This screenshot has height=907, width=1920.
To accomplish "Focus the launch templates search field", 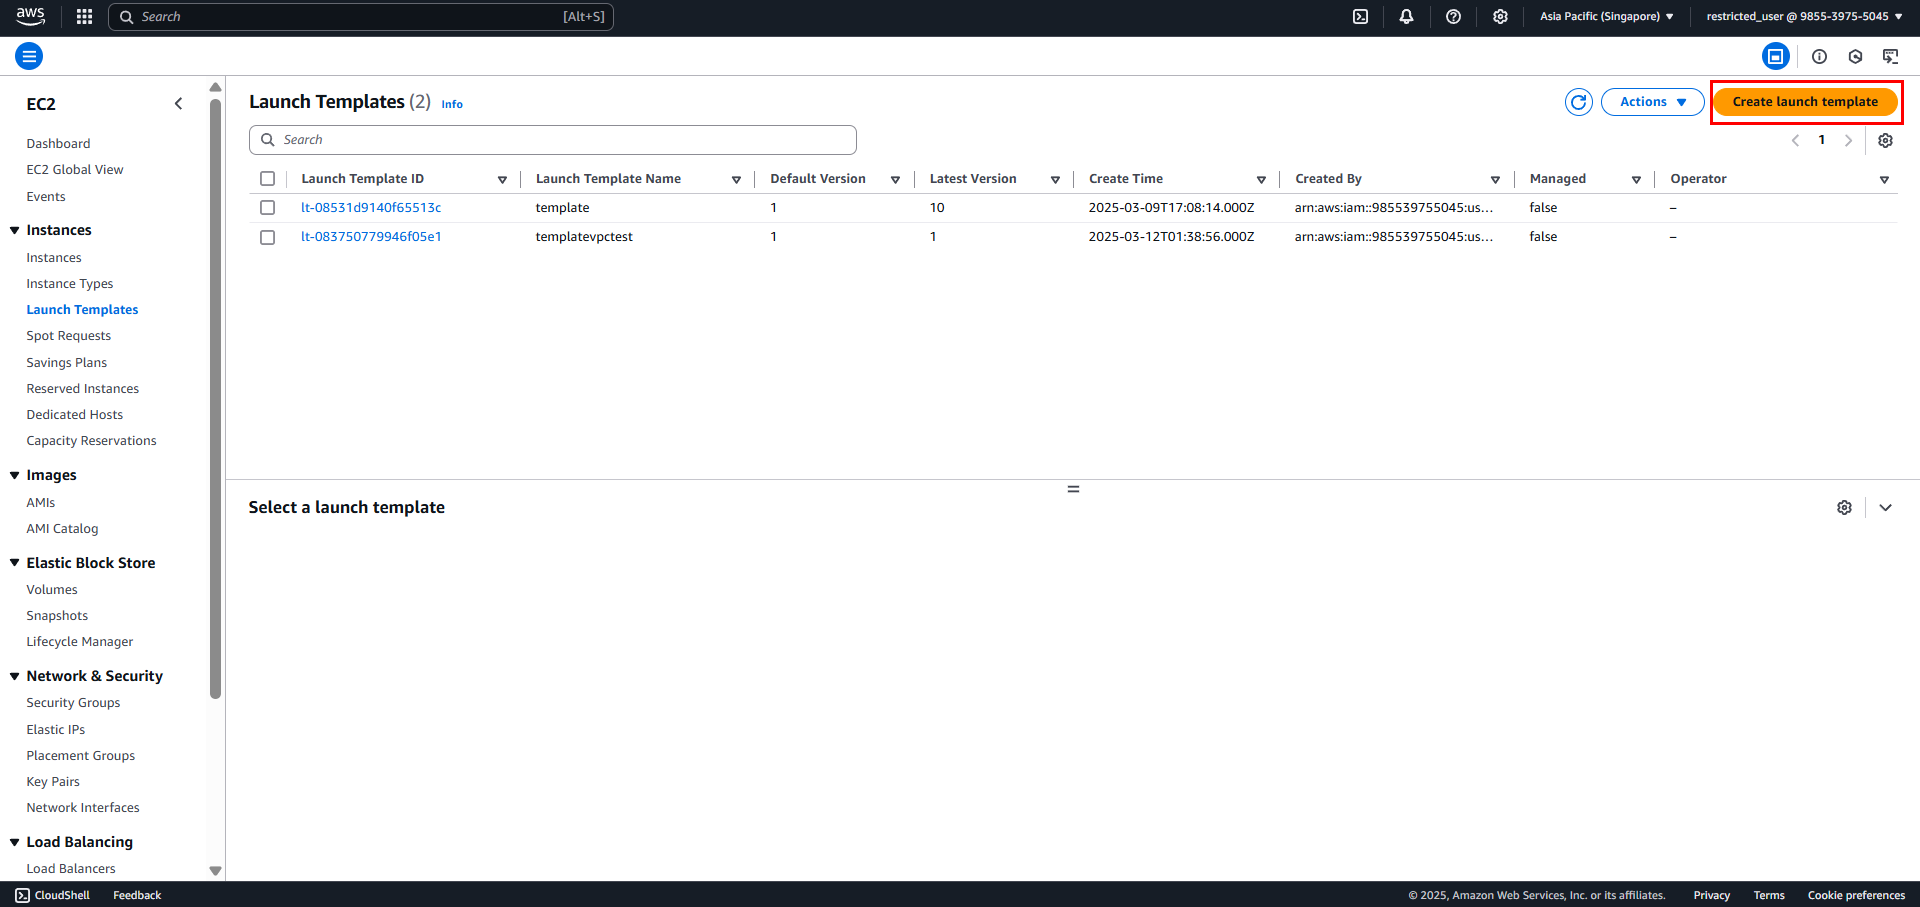I will pos(553,140).
